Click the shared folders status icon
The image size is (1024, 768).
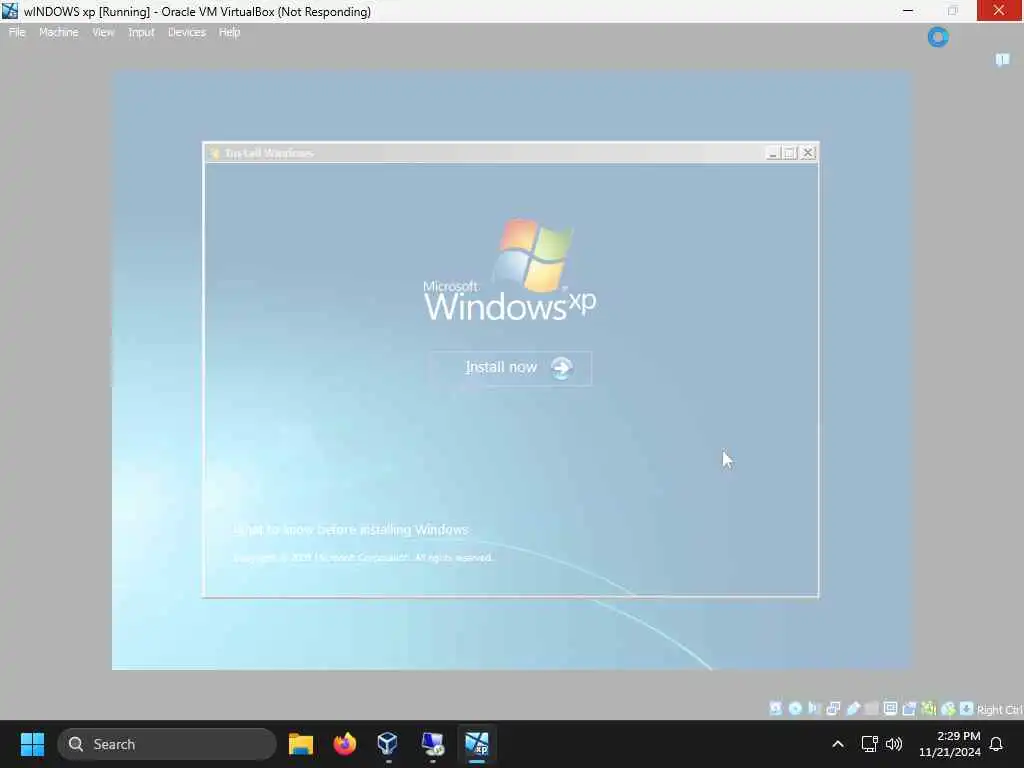[x=872, y=709]
